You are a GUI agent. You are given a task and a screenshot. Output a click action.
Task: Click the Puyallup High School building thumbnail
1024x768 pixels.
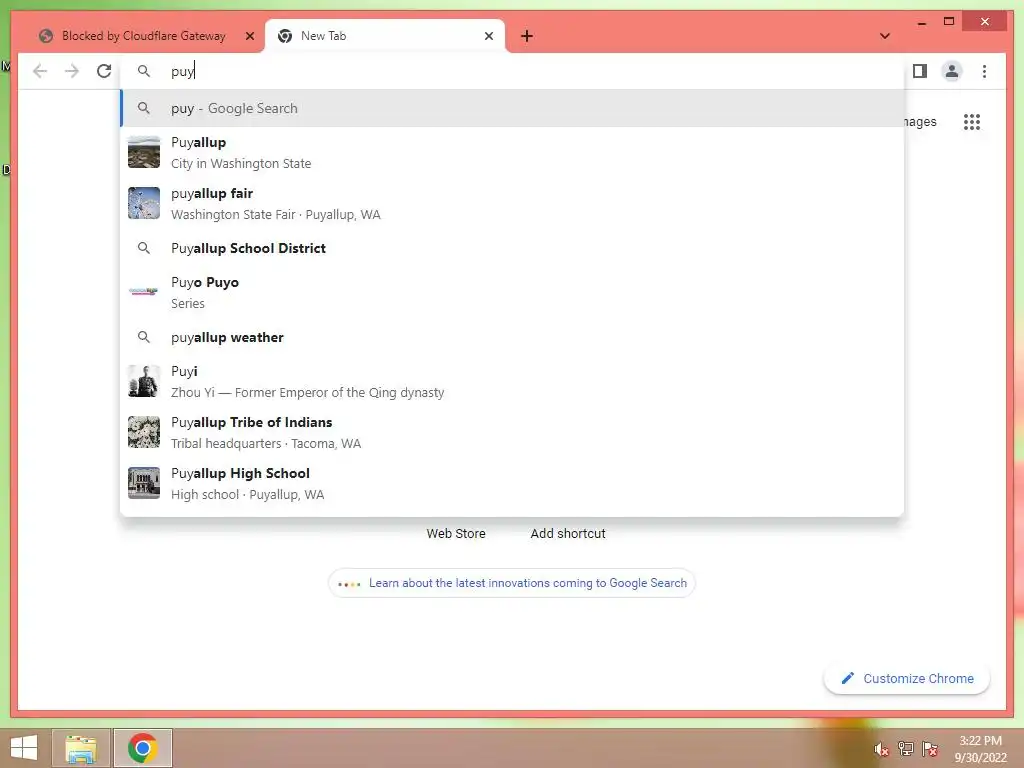click(144, 483)
